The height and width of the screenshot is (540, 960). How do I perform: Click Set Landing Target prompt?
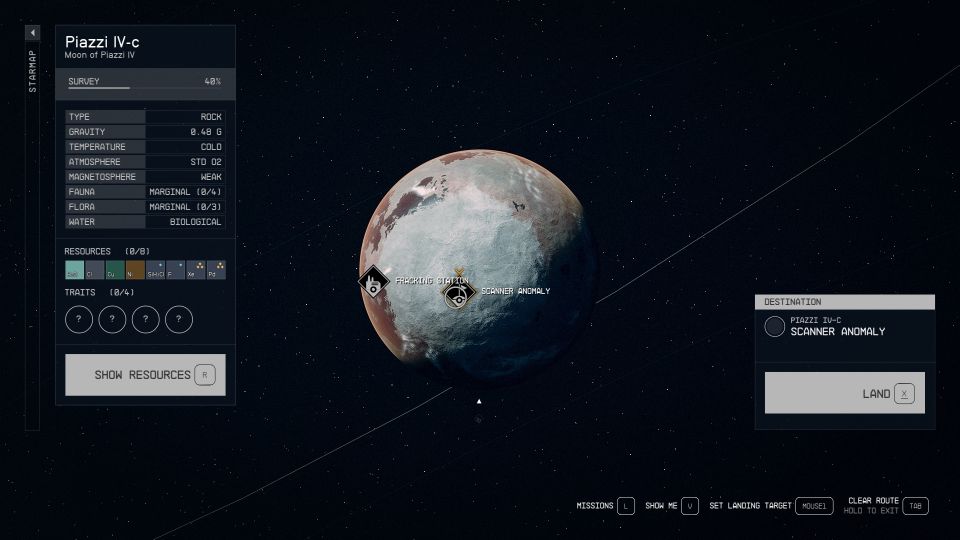click(x=750, y=506)
